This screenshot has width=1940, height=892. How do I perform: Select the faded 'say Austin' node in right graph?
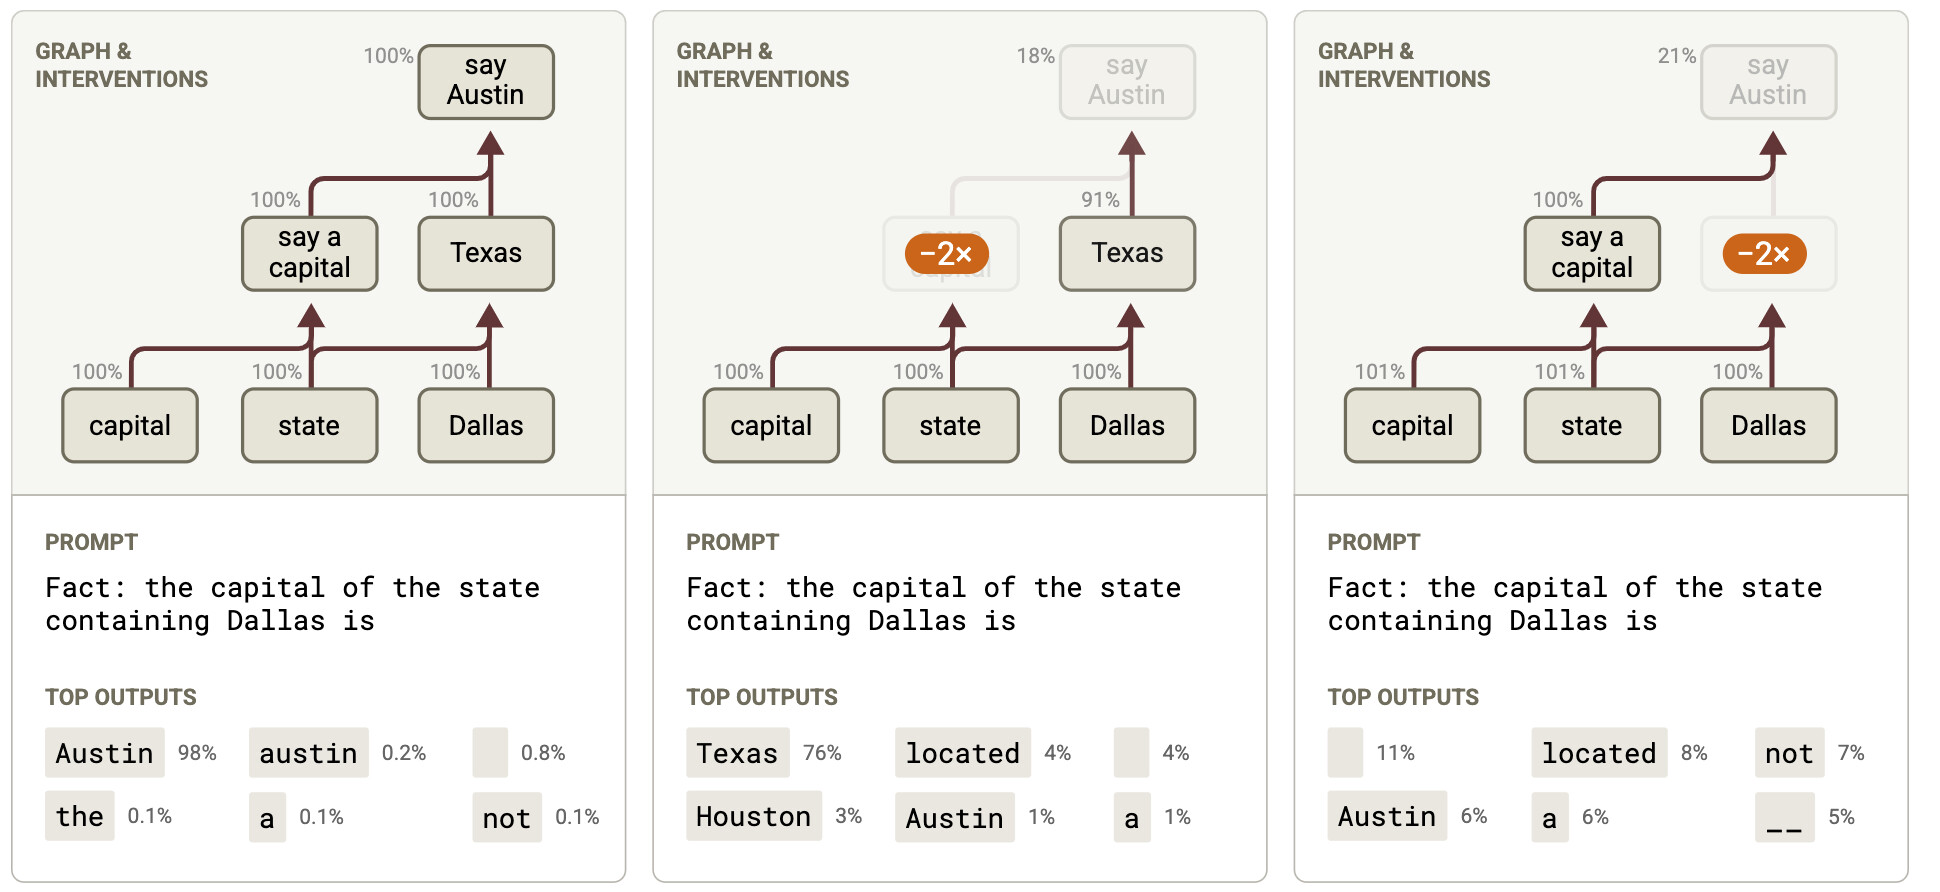(1769, 82)
